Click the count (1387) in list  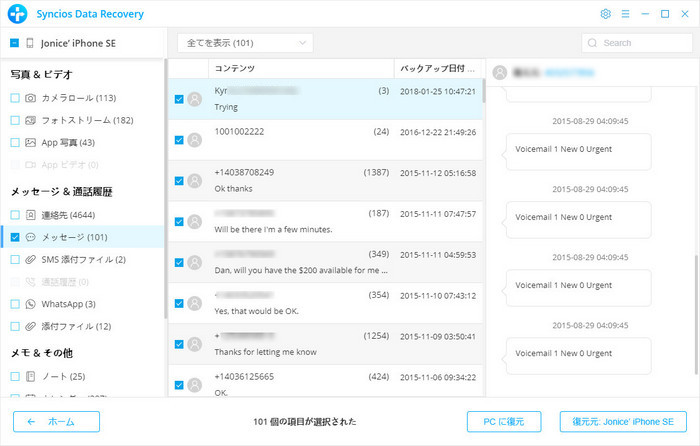click(x=376, y=172)
